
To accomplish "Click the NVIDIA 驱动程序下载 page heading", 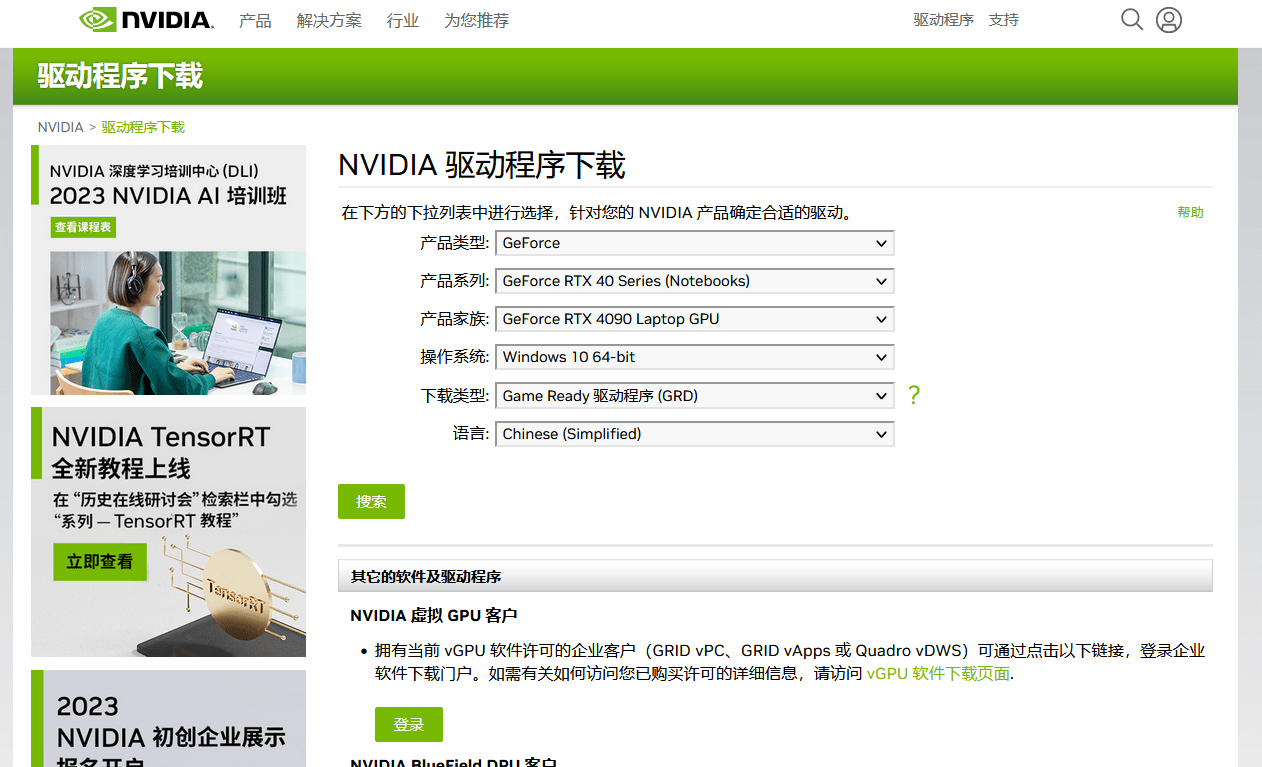I will (x=482, y=165).
